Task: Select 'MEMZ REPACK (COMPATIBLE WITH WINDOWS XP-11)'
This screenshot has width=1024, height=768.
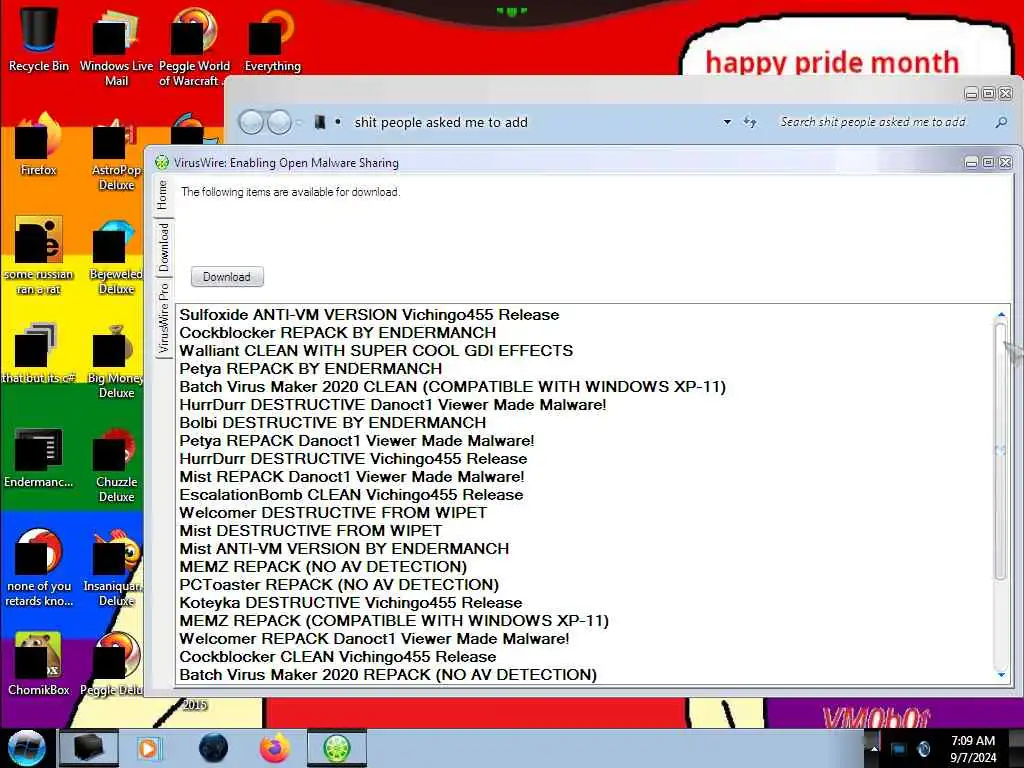Action: point(394,620)
